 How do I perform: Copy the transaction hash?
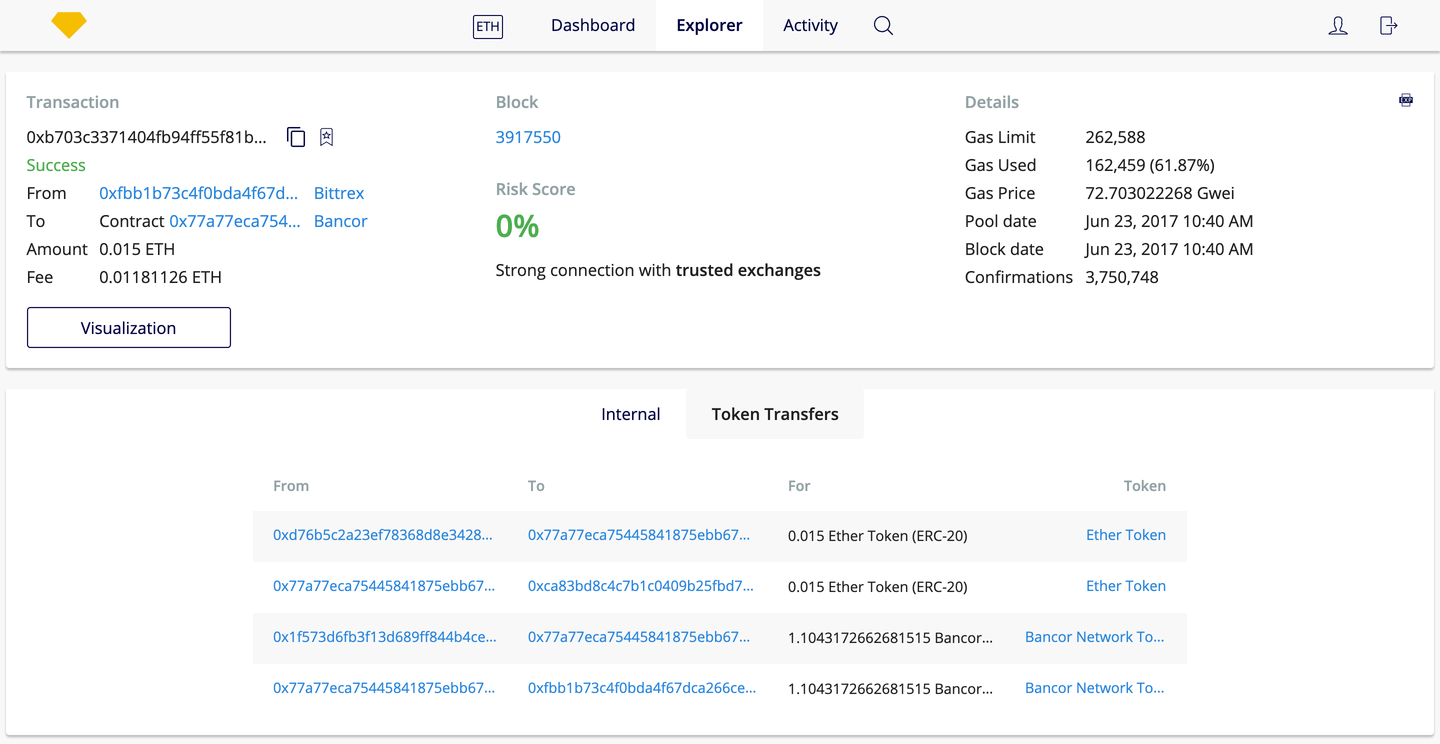click(x=296, y=137)
